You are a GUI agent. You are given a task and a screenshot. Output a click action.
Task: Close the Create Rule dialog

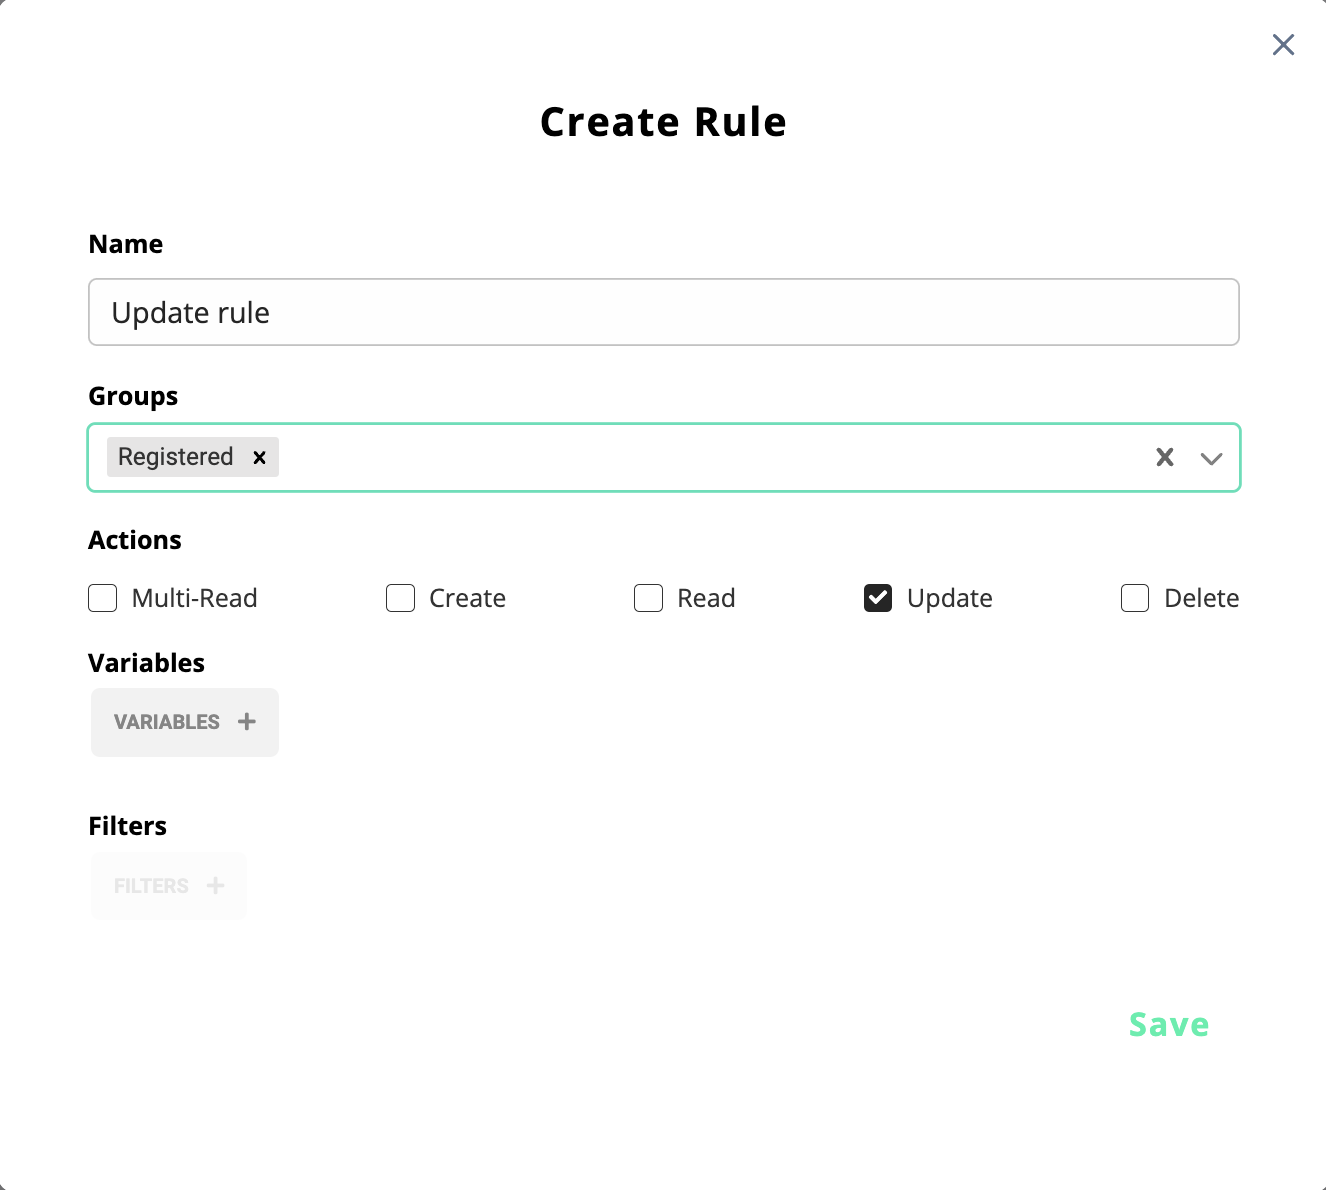pos(1283,44)
